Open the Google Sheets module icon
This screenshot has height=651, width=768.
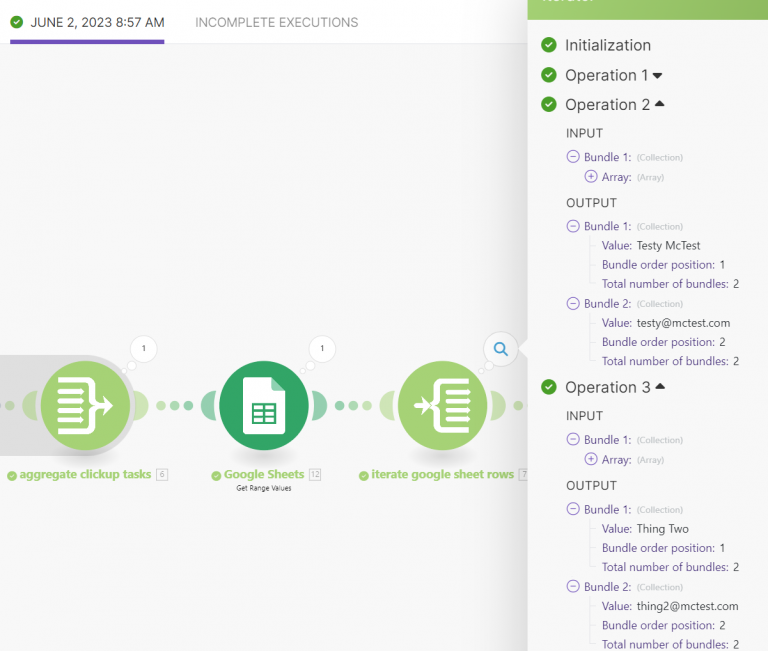tap(264, 406)
